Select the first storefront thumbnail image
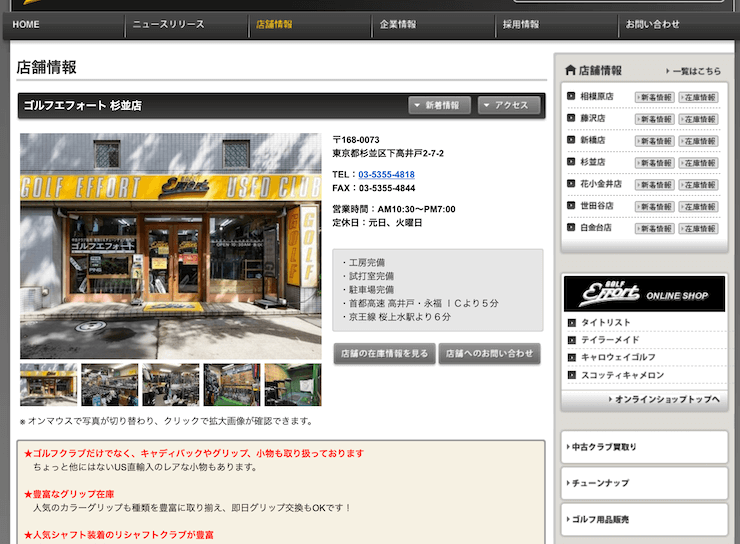 [x=48, y=385]
